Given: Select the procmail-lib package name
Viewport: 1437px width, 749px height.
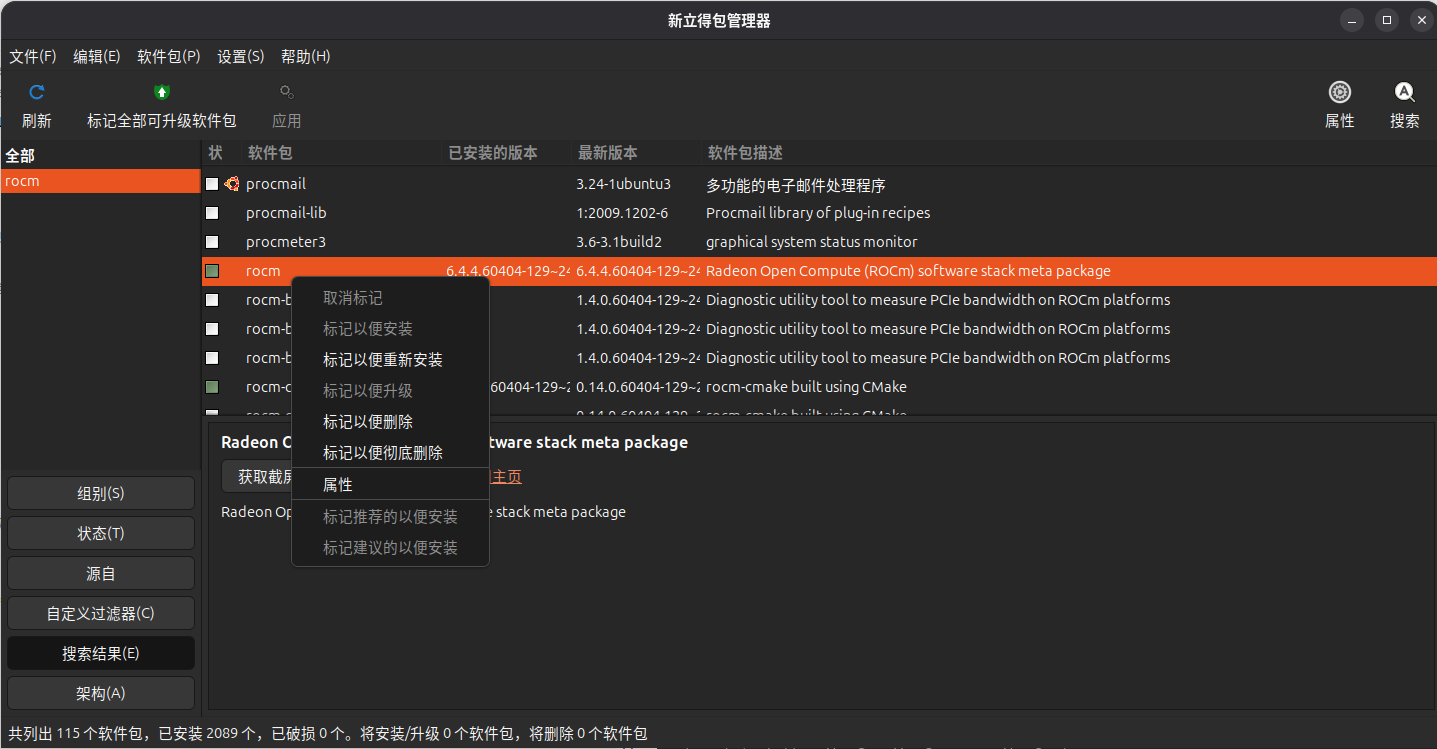Looking at the screenshot, I should pyautogui.click(x=286, y=213).
